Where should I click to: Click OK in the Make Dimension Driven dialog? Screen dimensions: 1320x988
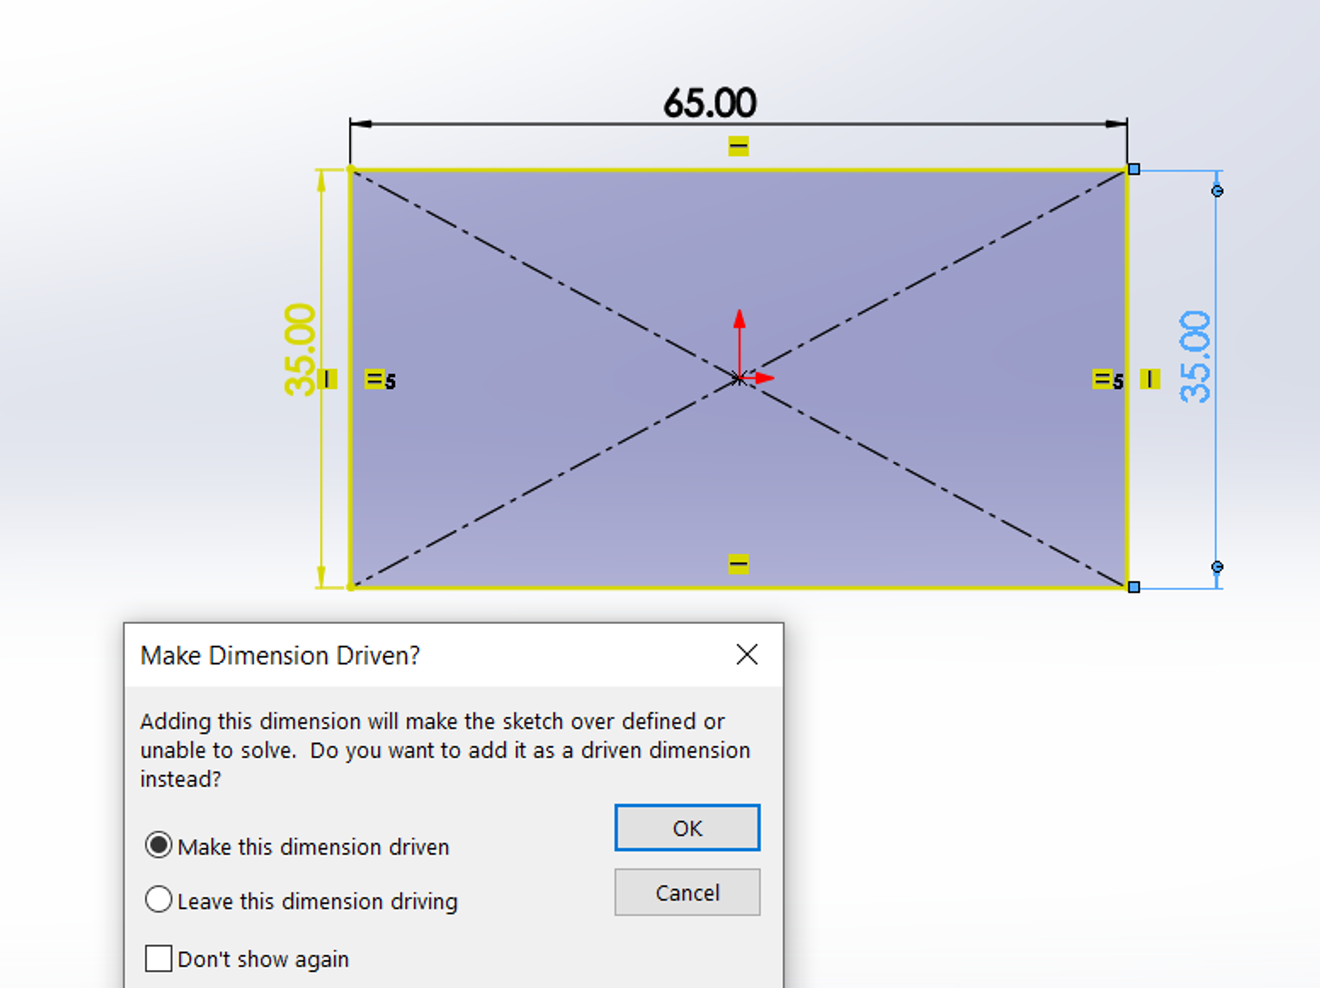pos(687,828)
